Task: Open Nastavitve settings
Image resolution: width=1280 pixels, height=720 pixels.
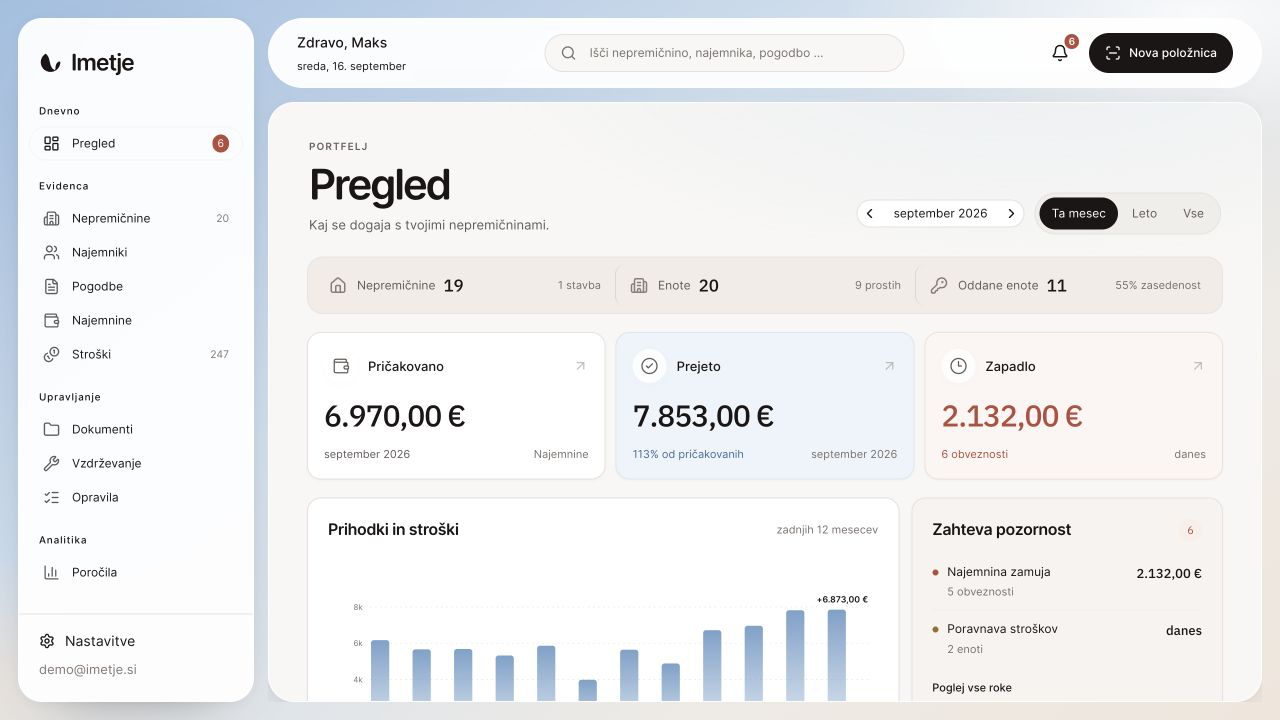Action: 87,641
